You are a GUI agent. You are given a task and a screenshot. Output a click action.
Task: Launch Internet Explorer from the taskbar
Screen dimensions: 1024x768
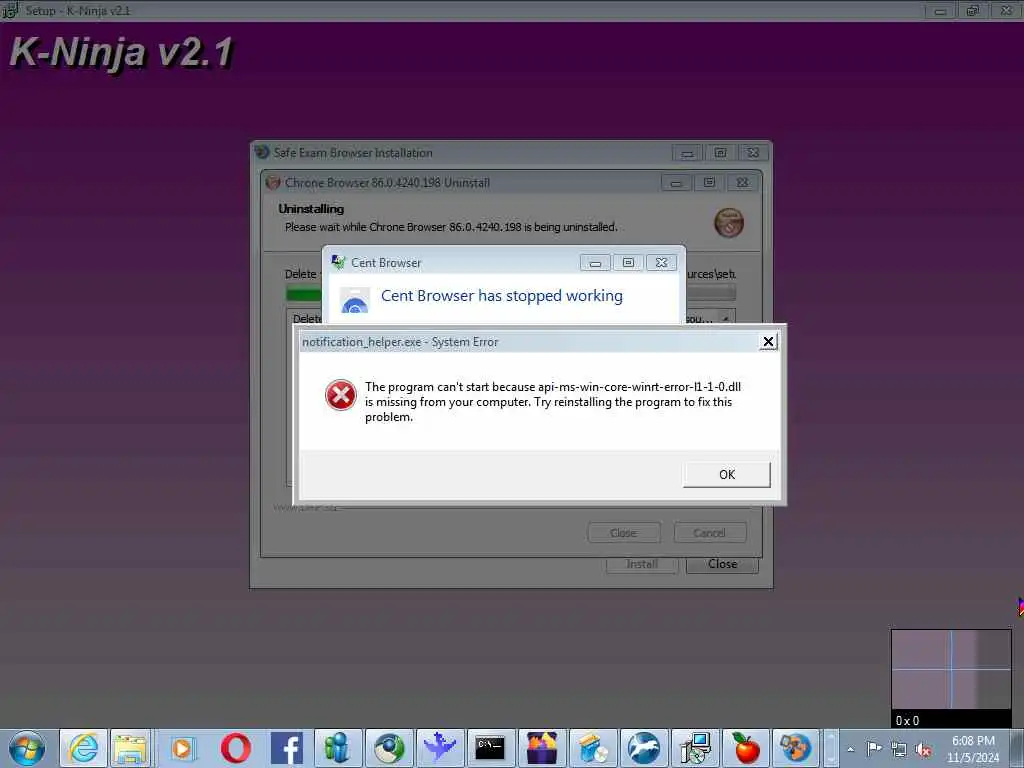click(x=84, y=748)
